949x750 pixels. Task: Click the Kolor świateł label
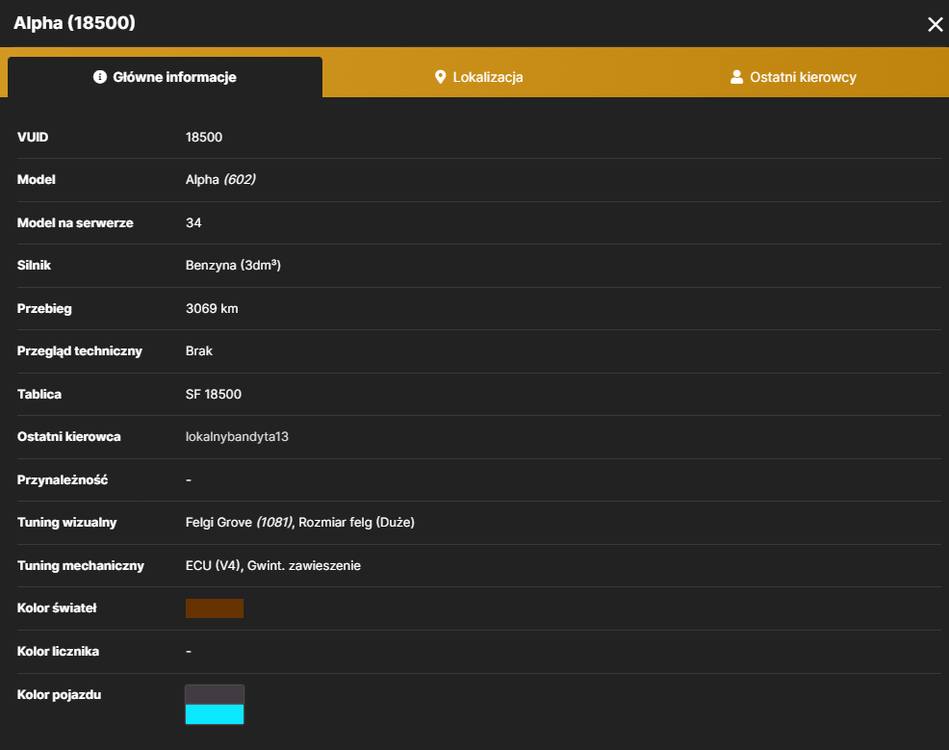(x=57, y=608)
